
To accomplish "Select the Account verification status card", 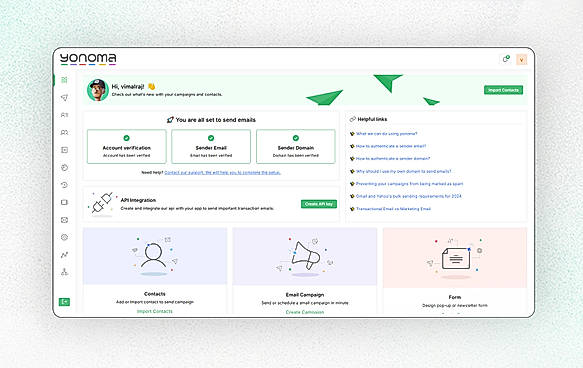I will pos(126,146).
